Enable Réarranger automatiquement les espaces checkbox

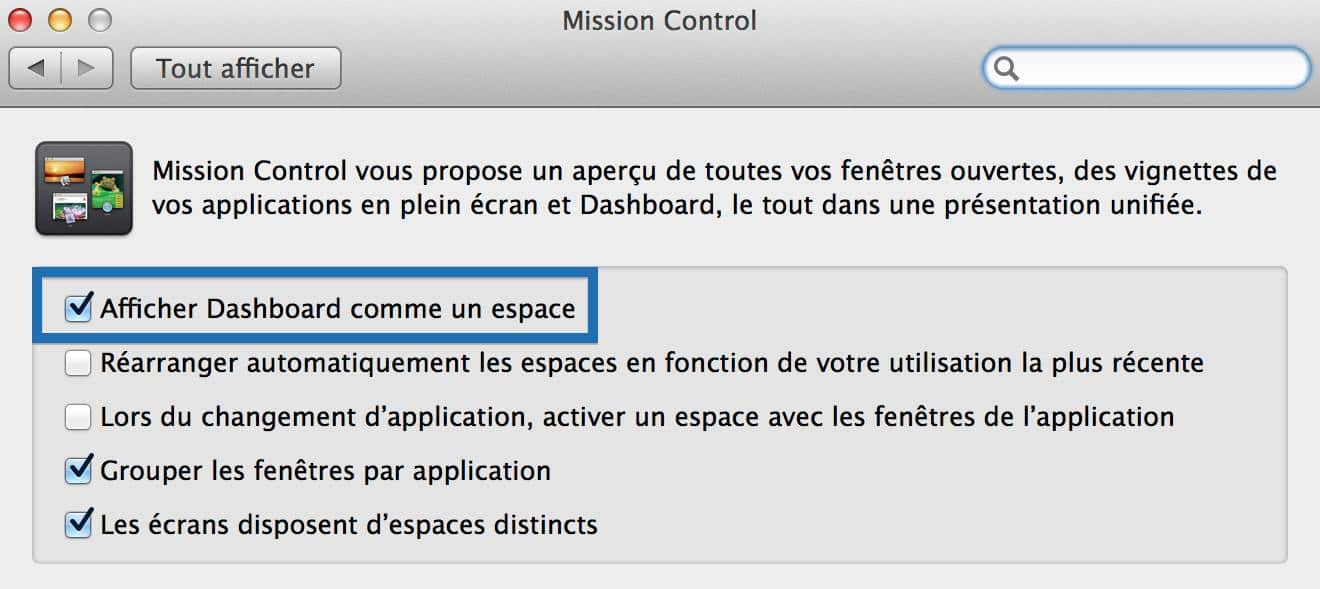[78, 363]
